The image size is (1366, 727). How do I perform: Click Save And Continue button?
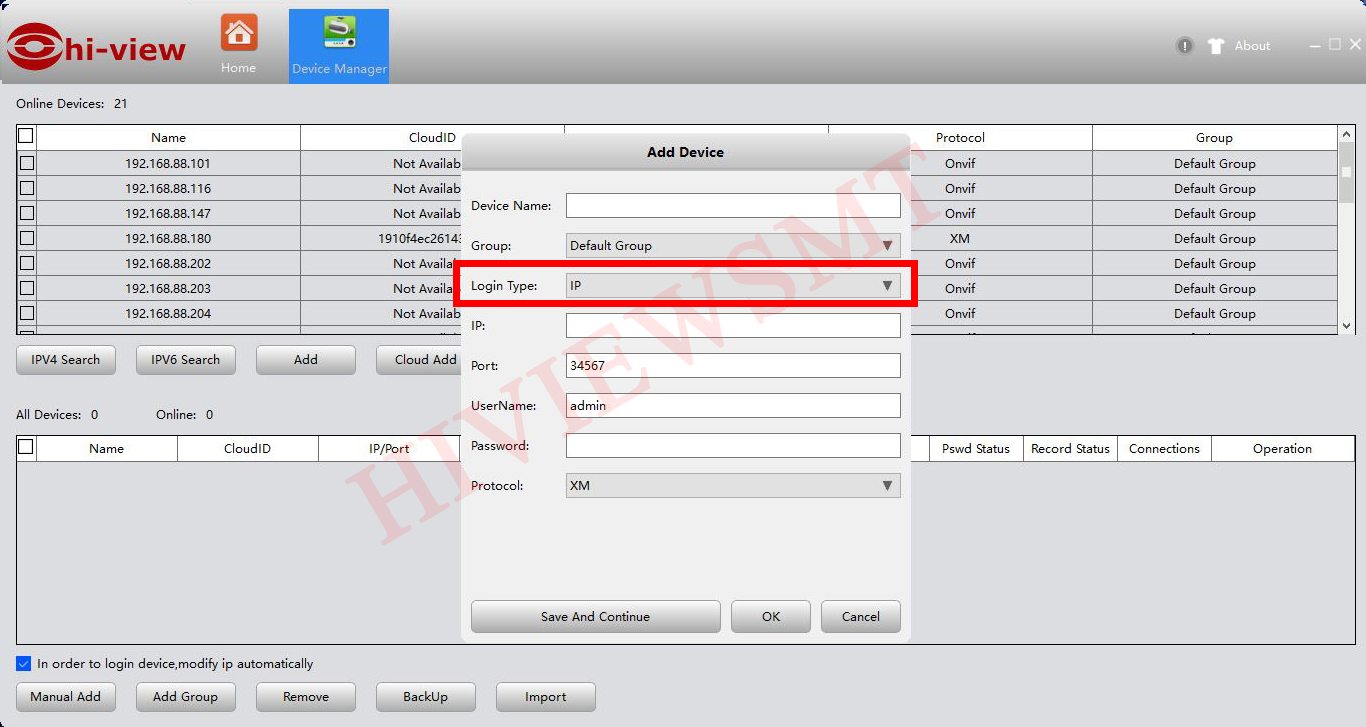coord(595,617)
